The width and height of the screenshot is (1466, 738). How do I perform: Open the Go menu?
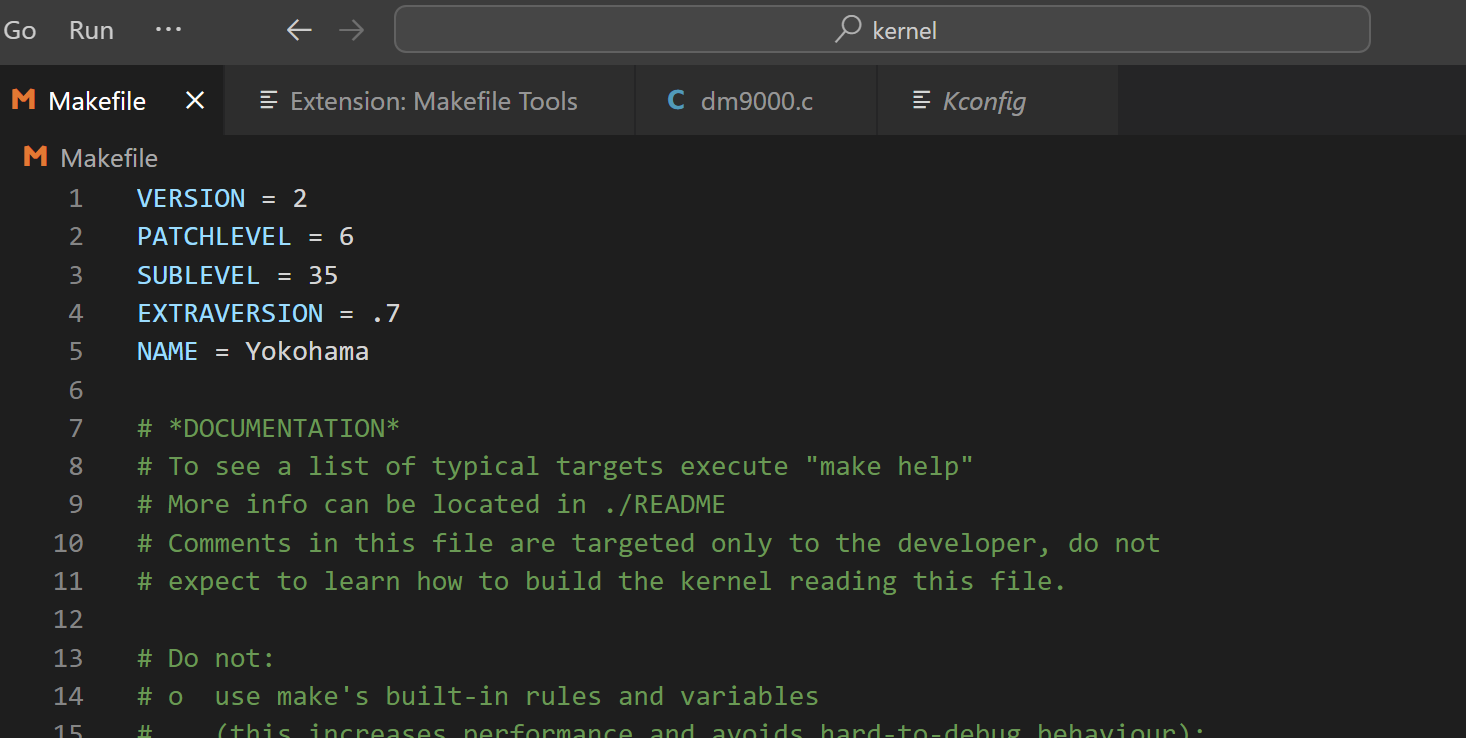coord(19,30)
